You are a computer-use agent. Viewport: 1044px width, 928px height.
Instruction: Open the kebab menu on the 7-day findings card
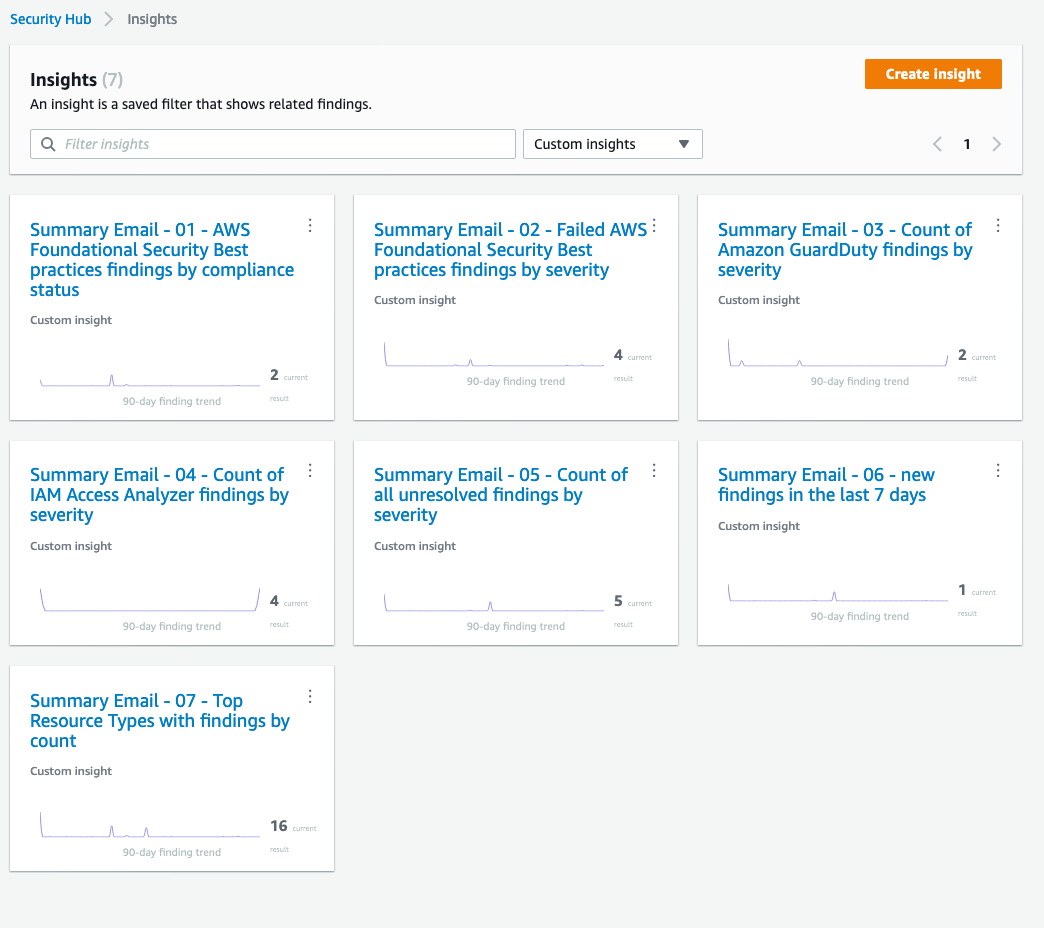[x=997, y=470]
